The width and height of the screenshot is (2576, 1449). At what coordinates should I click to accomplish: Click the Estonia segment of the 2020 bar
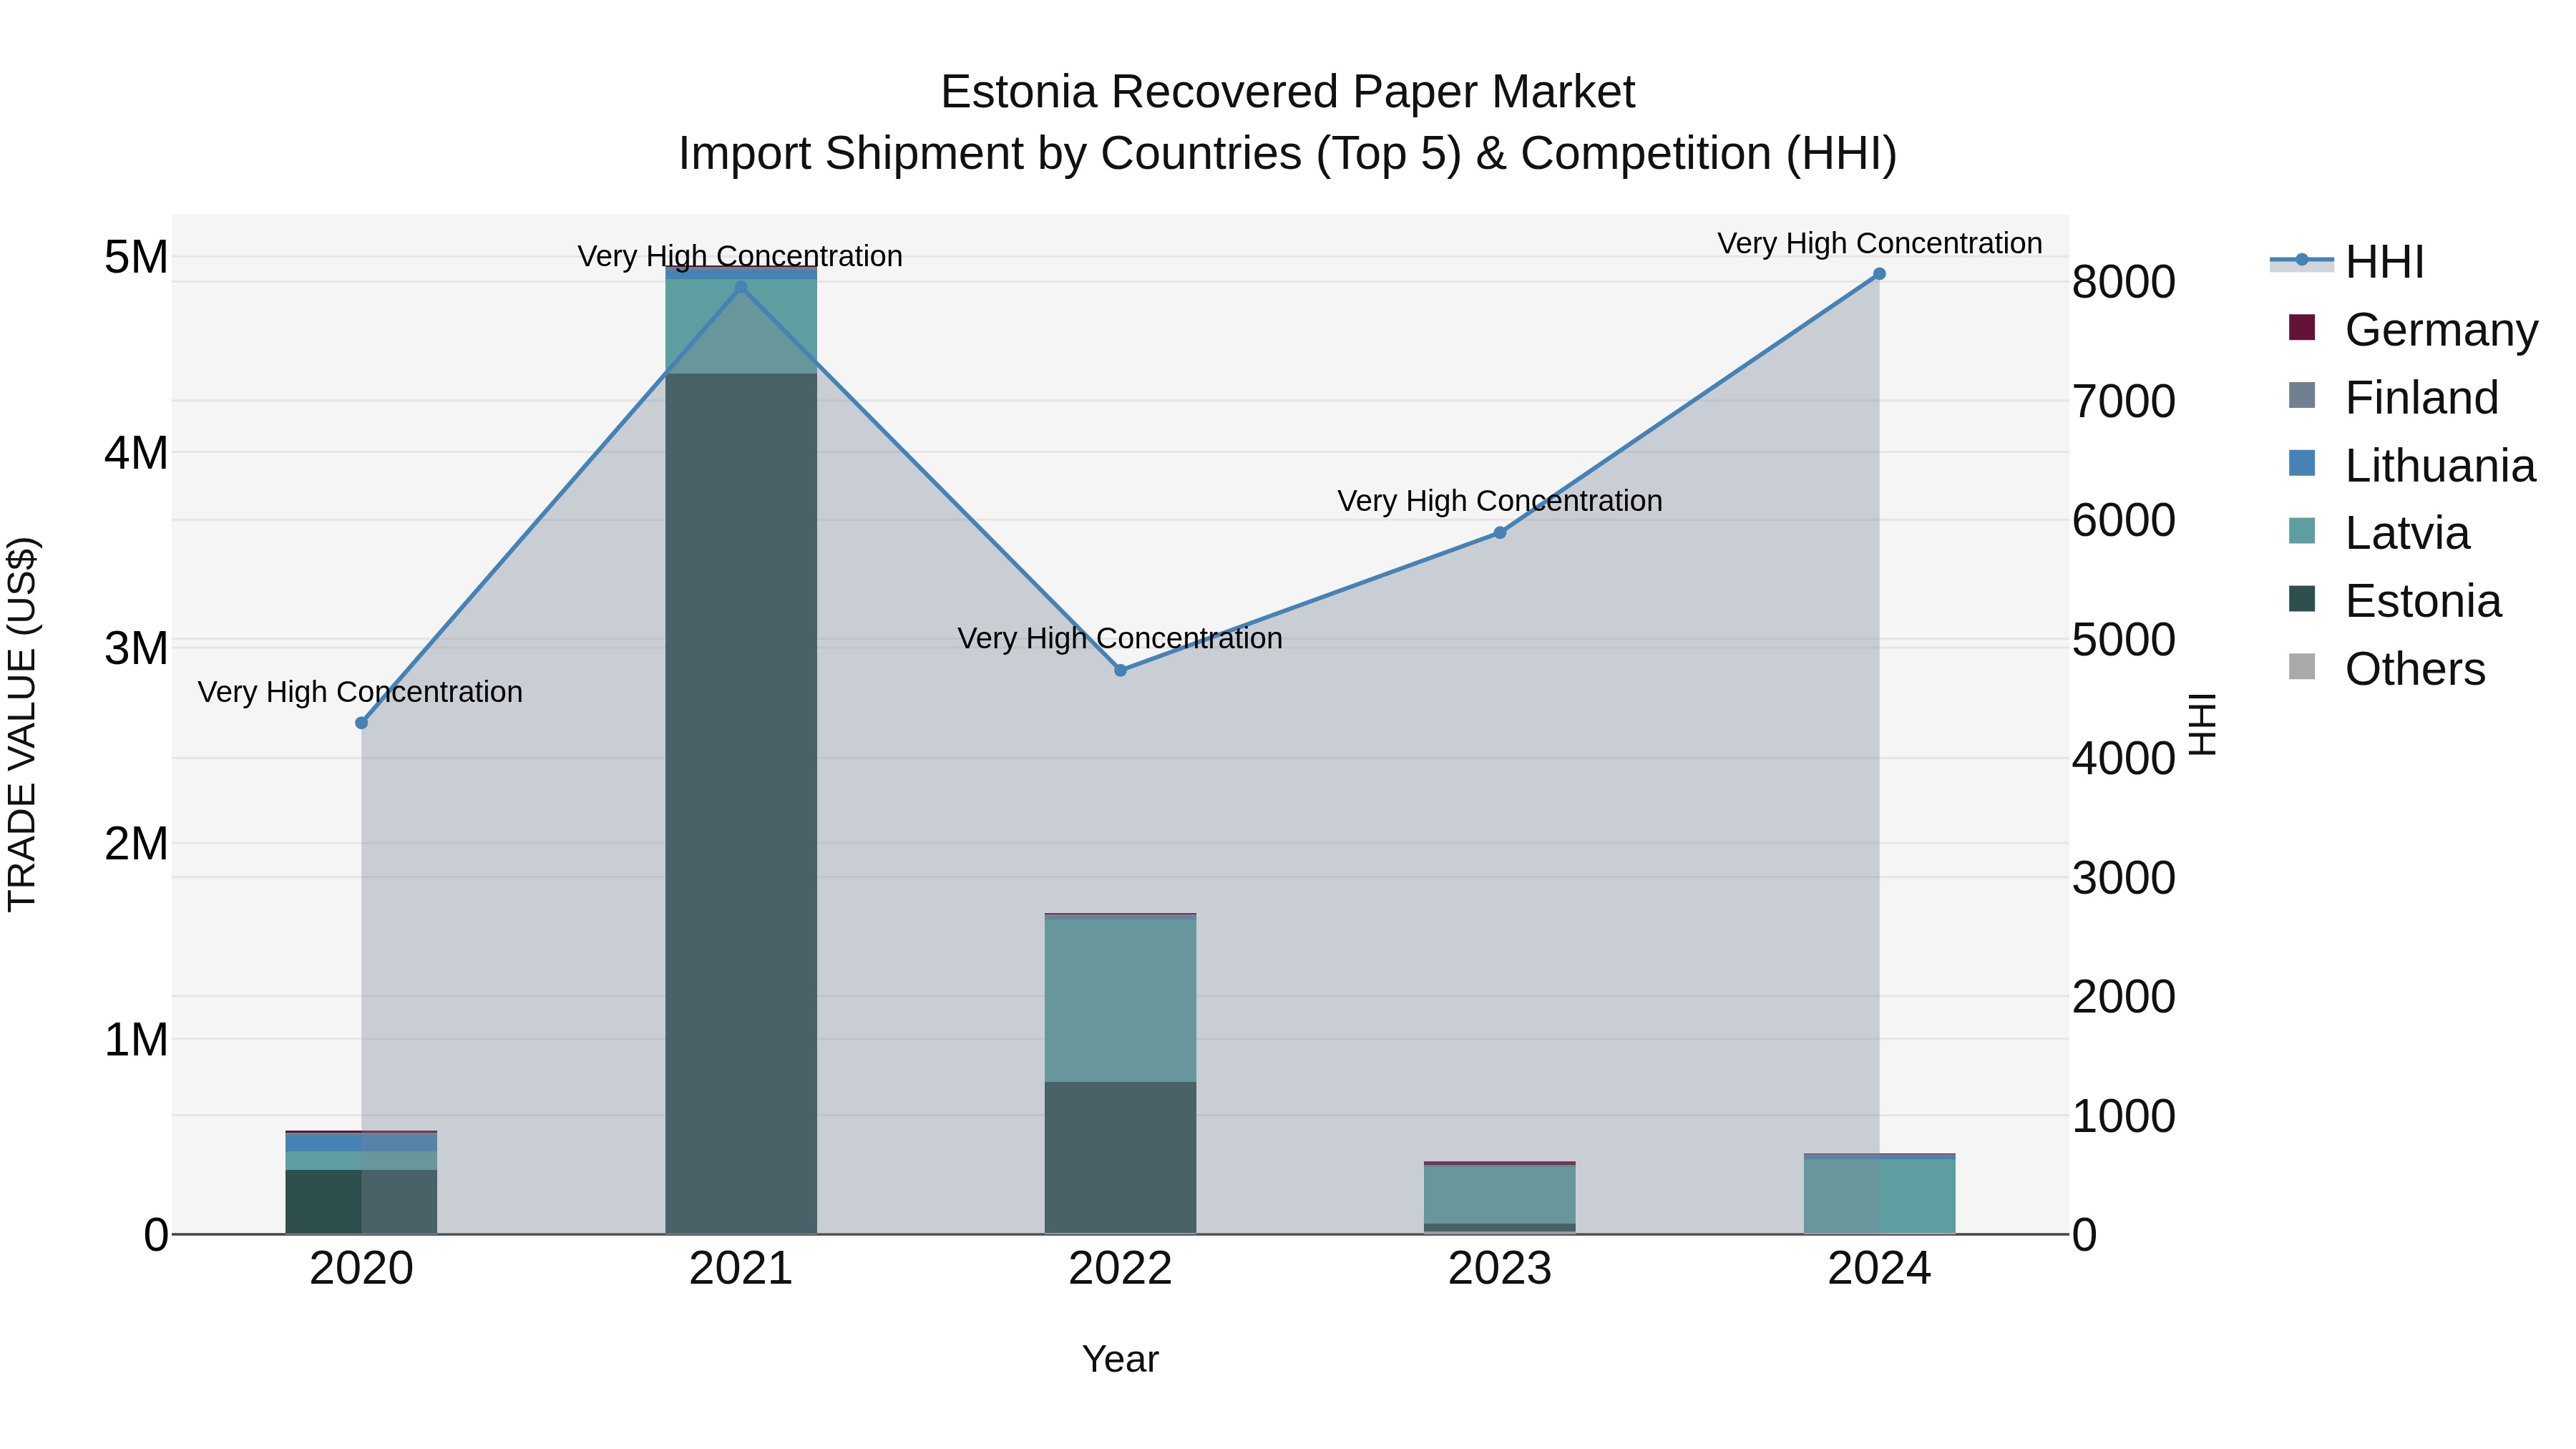[362, 1201]
